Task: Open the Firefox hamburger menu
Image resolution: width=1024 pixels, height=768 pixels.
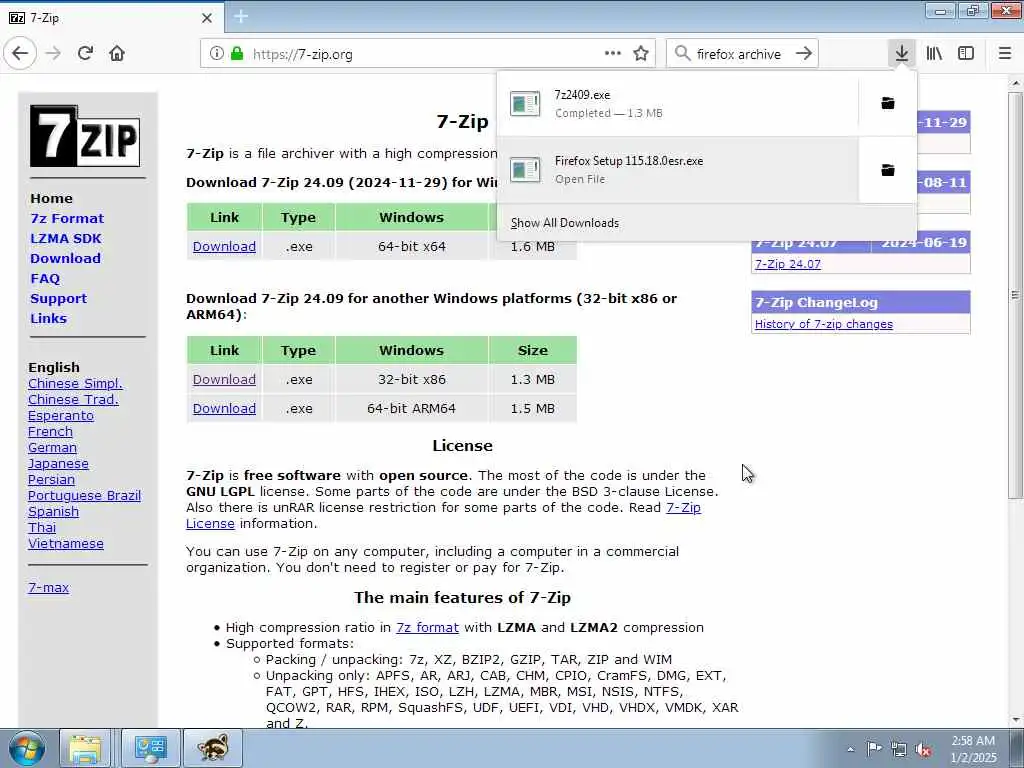Action: coord(1005,54)
